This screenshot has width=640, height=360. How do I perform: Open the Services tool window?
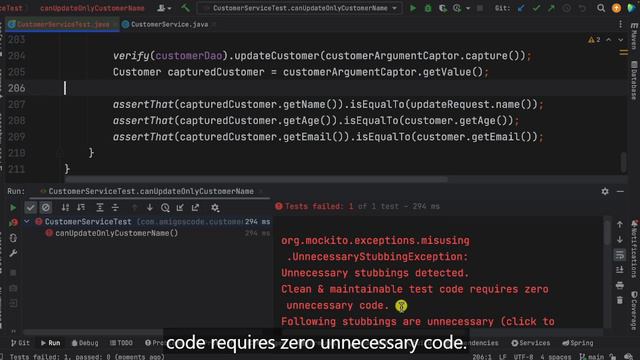click(531, 343)
